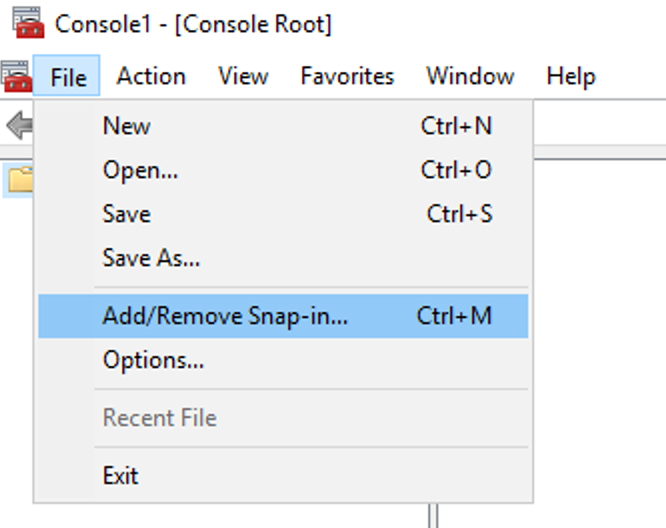Click Add/Remove Snap-in... menu item
This screenshot has width=666, height=528.
[x=225, y=316]
